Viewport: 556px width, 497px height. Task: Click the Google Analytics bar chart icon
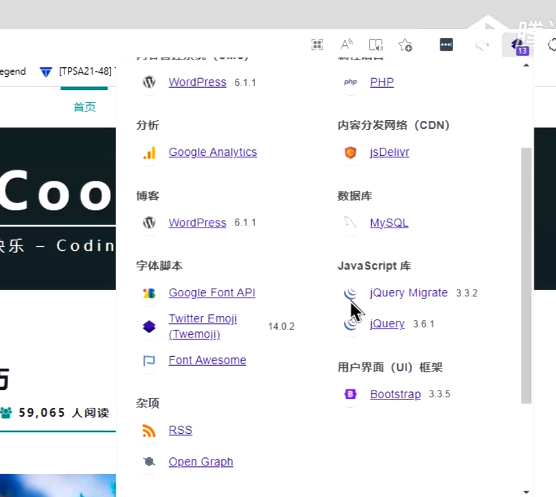(x=149, y=152)
